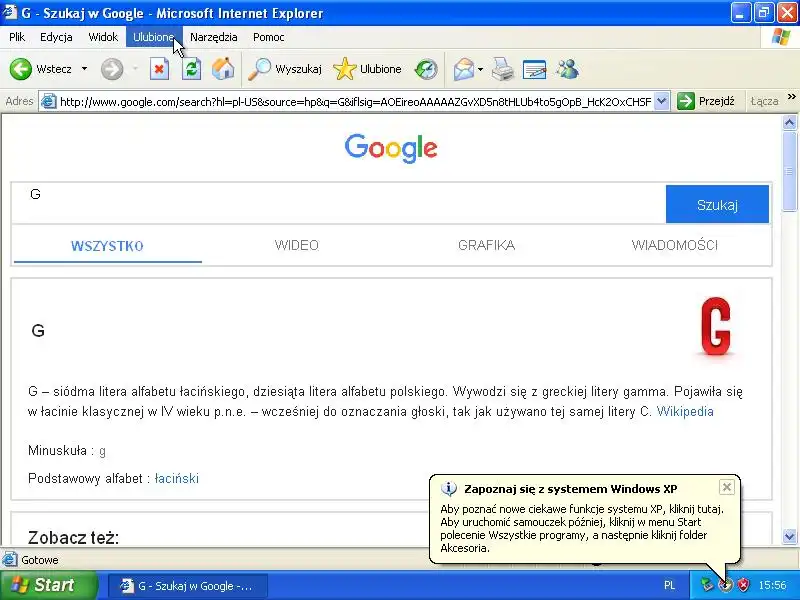
Task: Click the red G letter thumbnail
Action: pyautogui.click(x=716, y=326)
